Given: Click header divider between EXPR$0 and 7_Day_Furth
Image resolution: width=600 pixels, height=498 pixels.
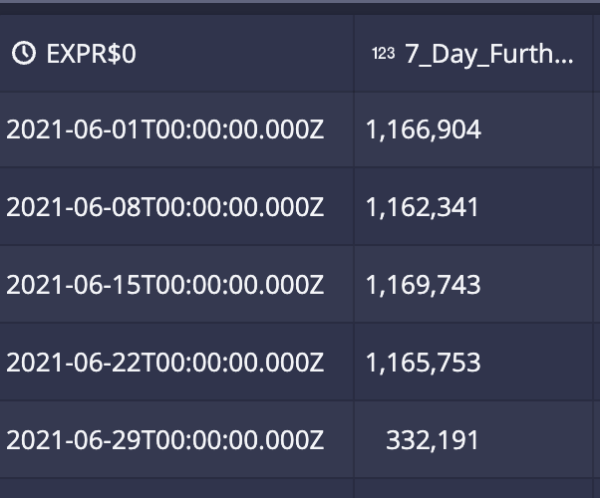Looking at the screenshot, I should 354,54.
